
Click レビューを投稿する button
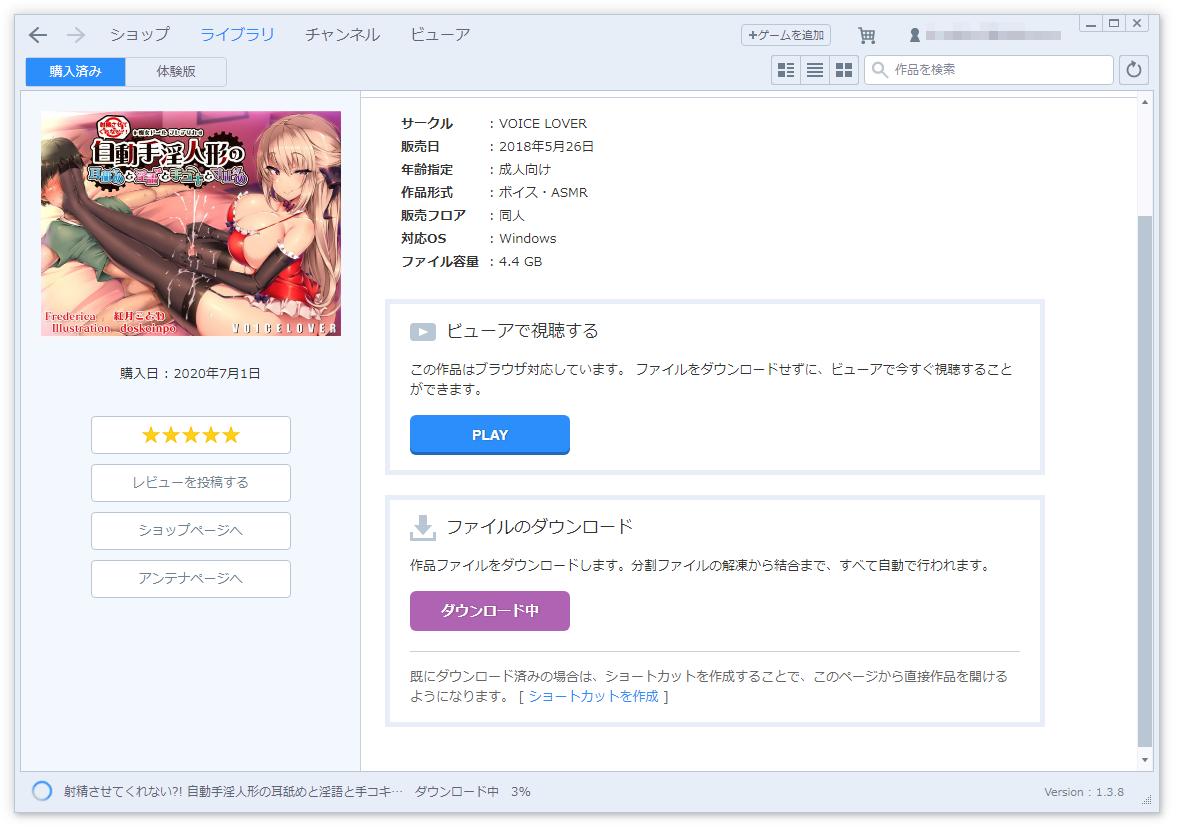pyautogui.click(x=191, y=483)
